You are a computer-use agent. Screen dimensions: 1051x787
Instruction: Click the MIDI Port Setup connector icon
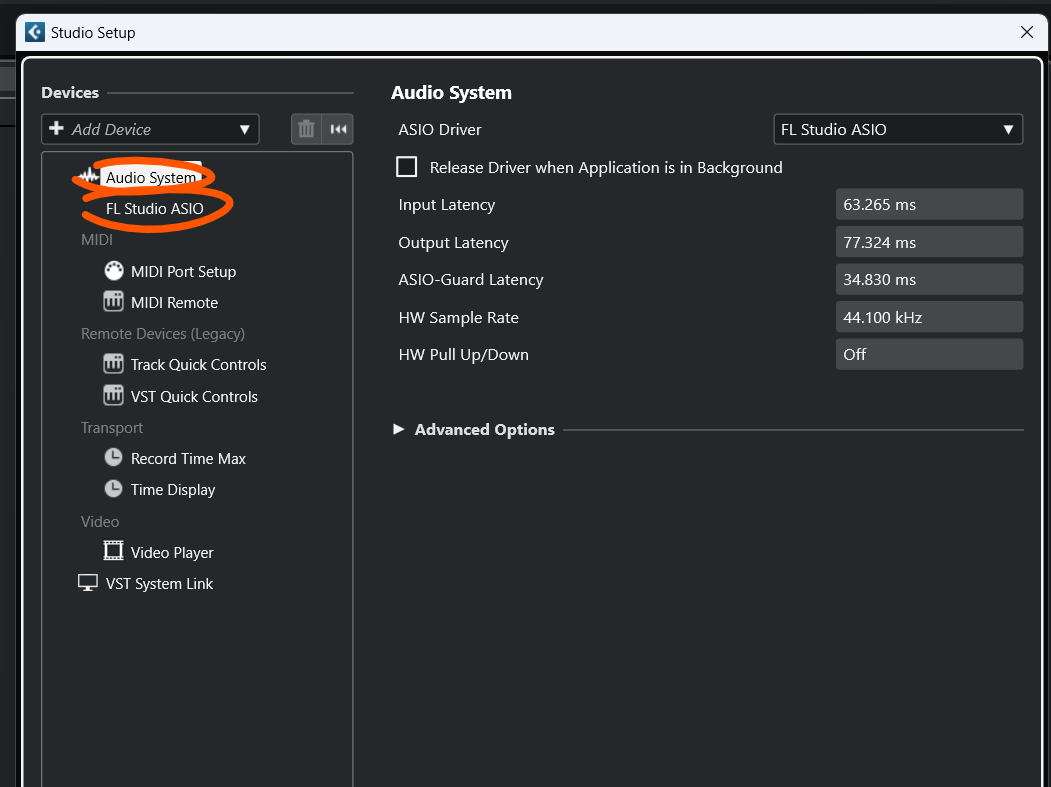click(114, 271)
